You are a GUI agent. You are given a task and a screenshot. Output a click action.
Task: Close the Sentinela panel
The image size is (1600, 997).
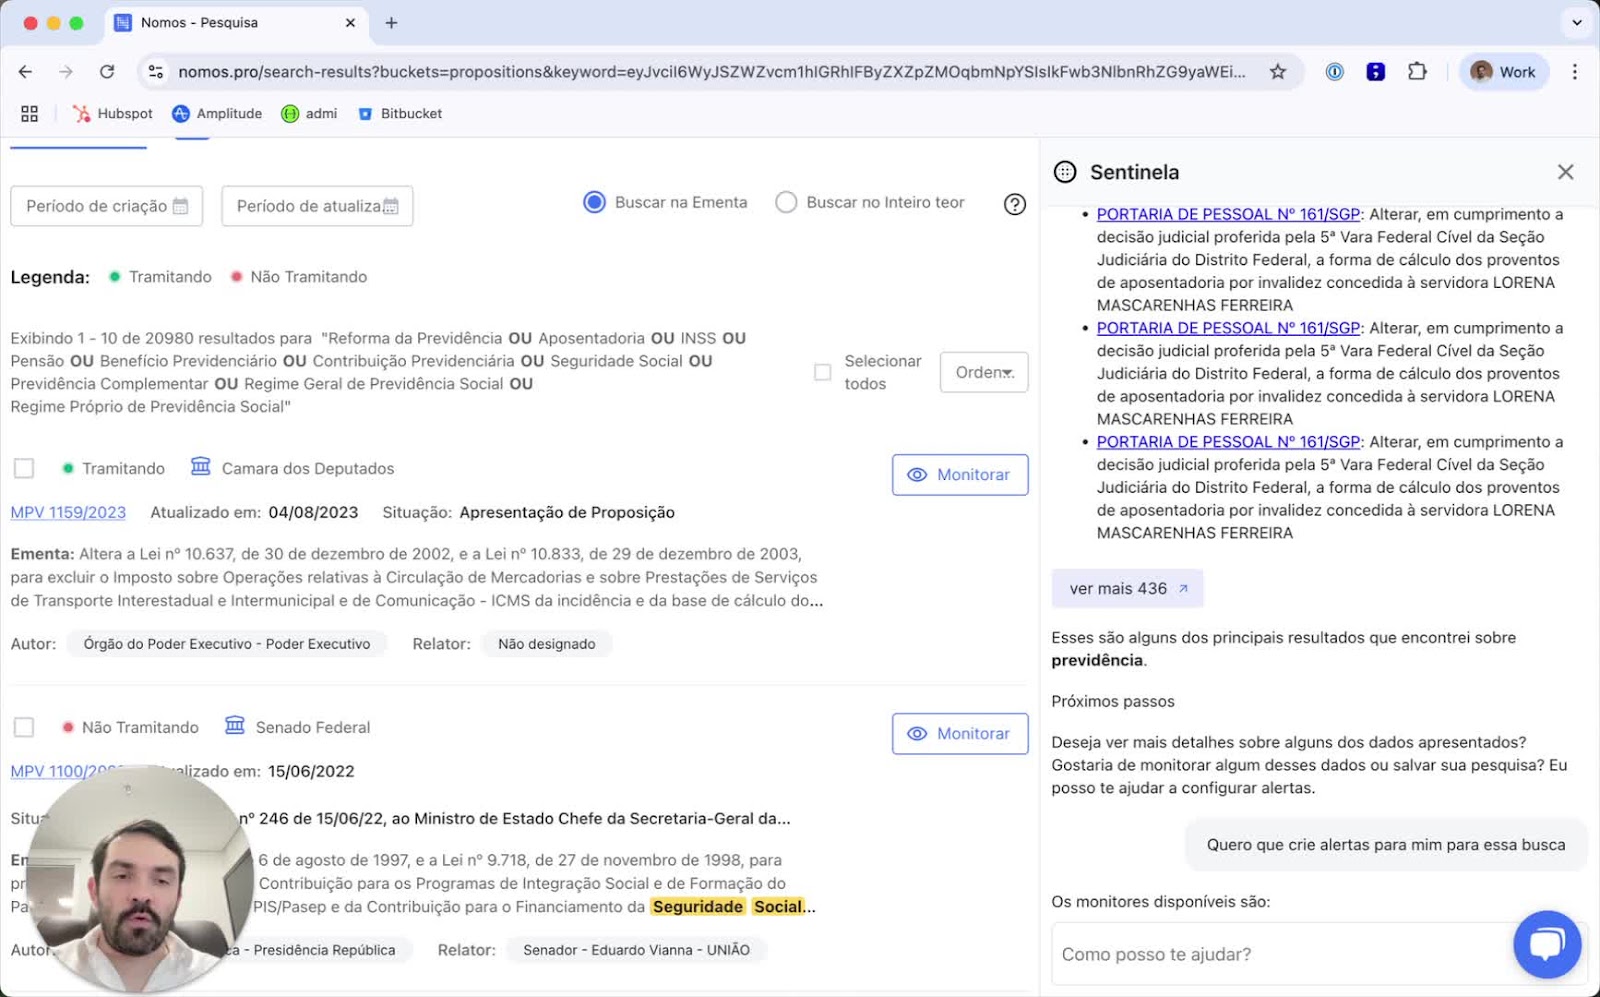[x=1566, y=172]
